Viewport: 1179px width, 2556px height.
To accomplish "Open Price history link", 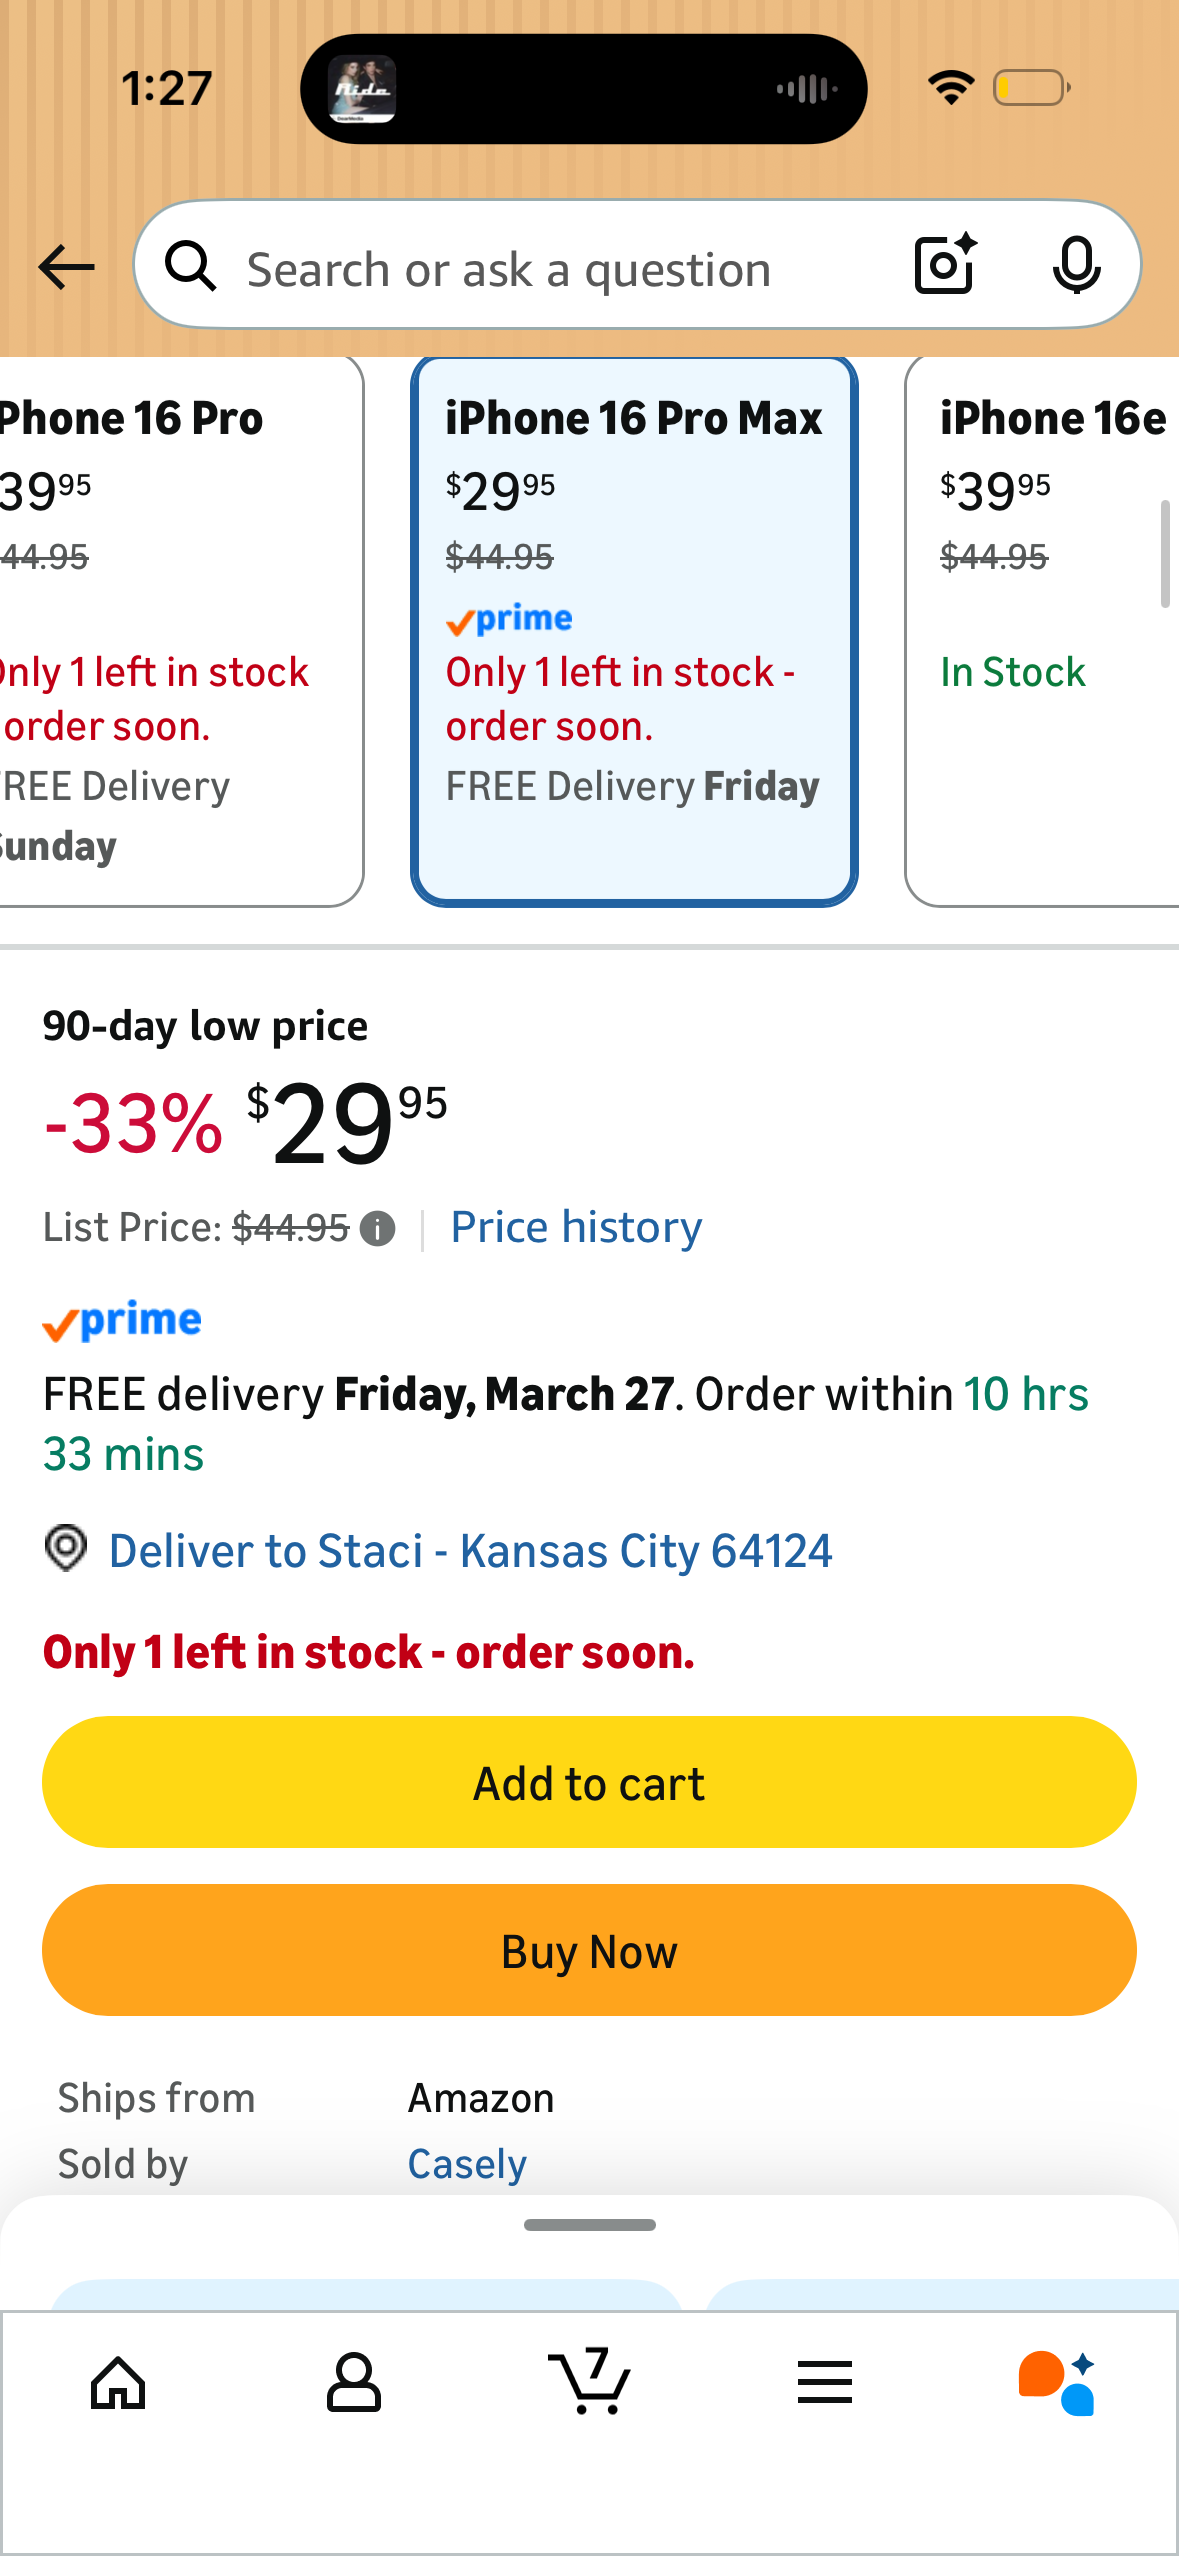I will pos(576,1227).
